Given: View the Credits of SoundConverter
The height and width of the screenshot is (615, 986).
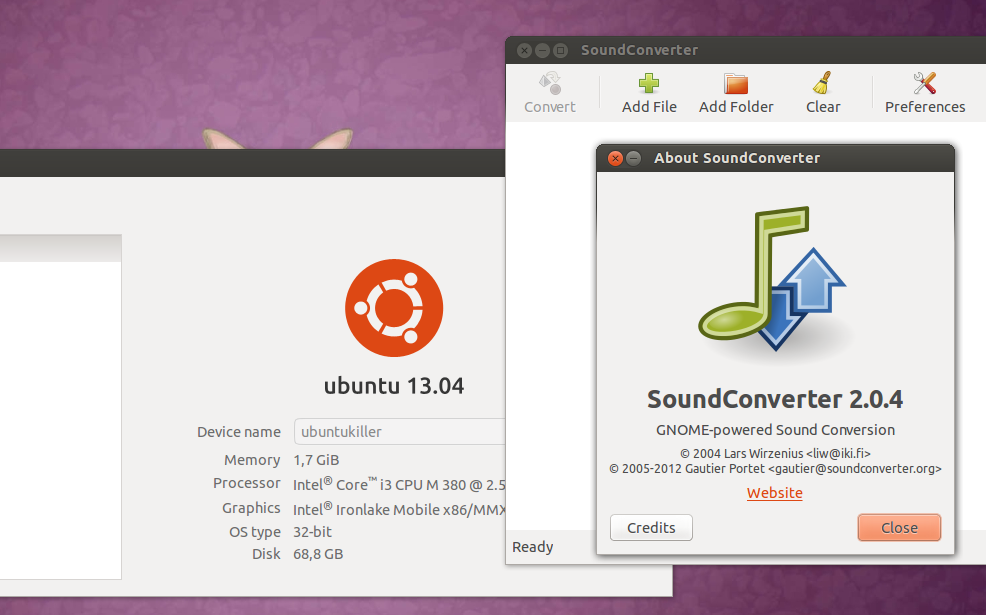Looking at the screenshot, I should (x=651, y=527).
